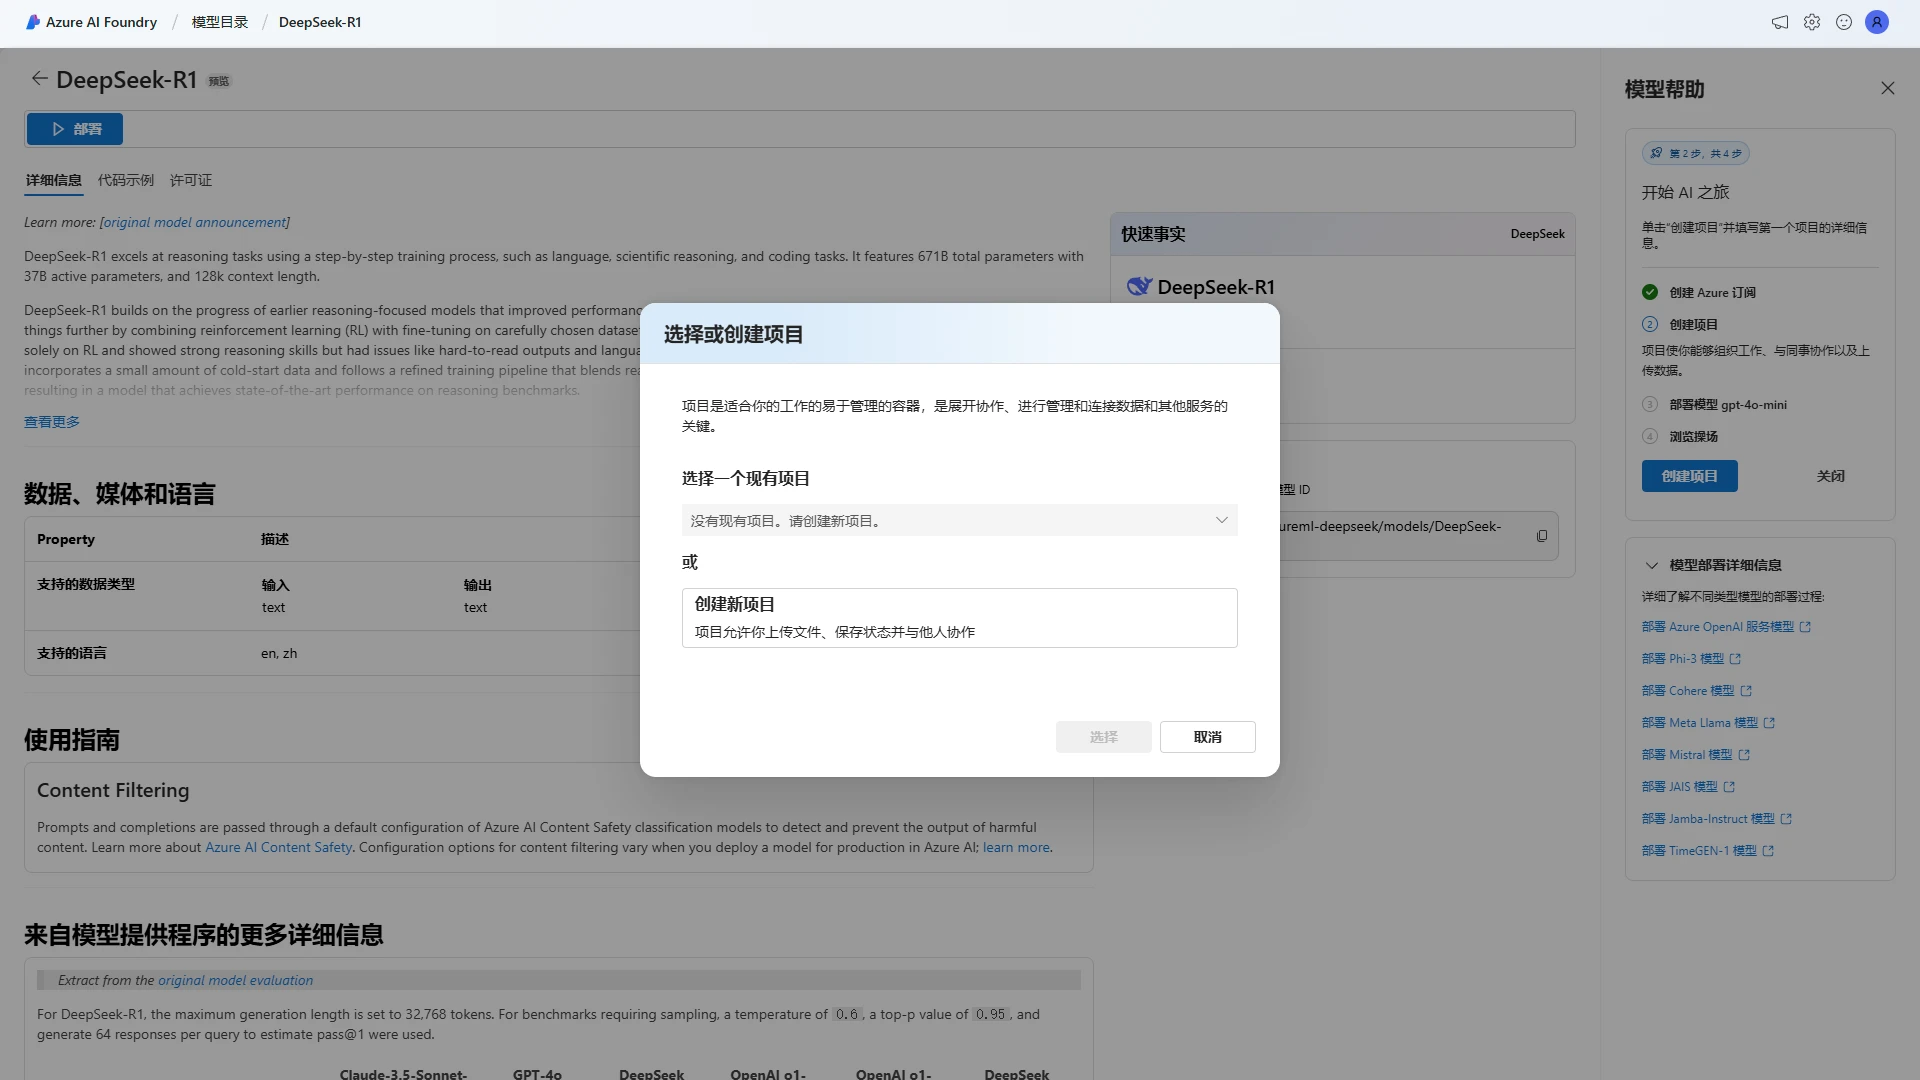Click the back arrow beside DeepSeek-R1

(39, 78)
